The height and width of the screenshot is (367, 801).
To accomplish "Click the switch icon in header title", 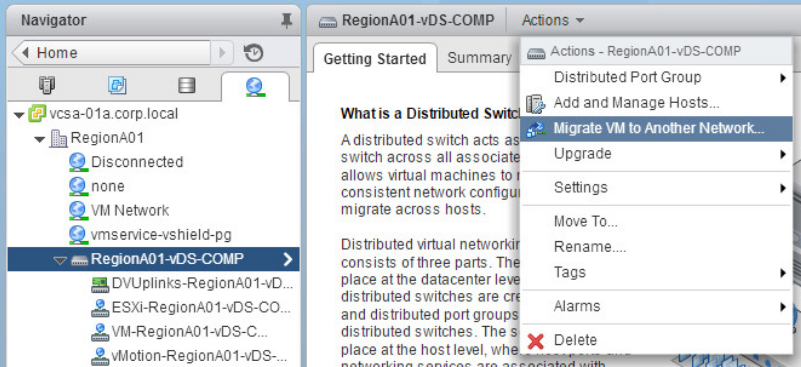I will (x=327, y=21).
